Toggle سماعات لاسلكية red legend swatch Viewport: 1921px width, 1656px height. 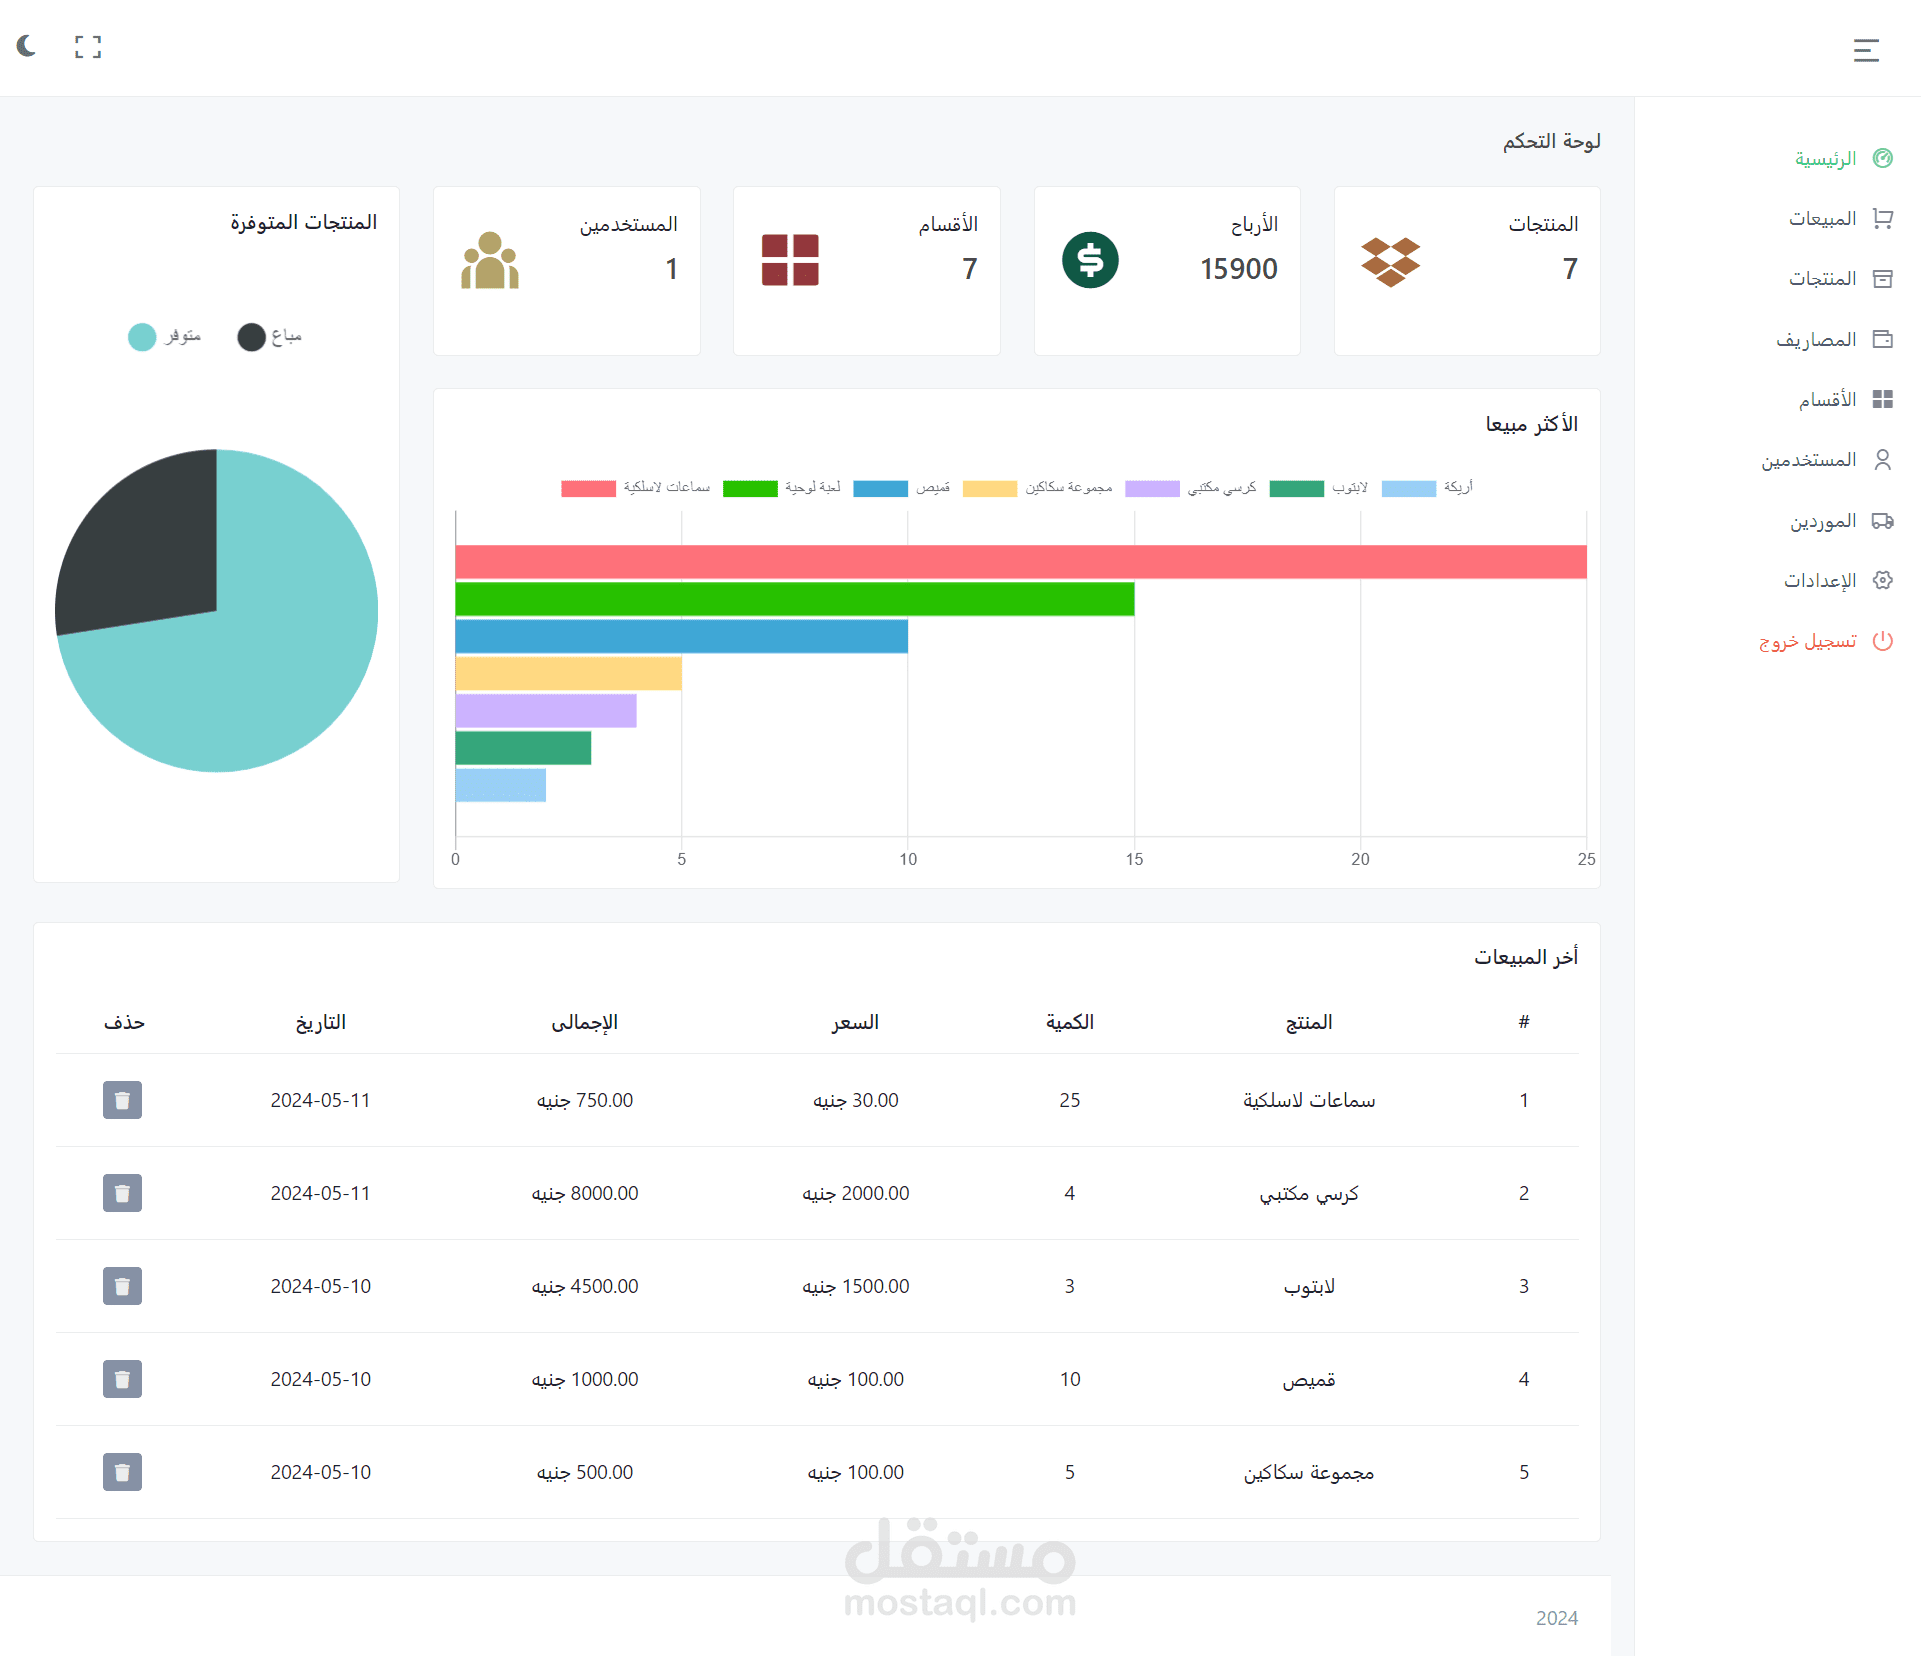click(x=588, y=488)
